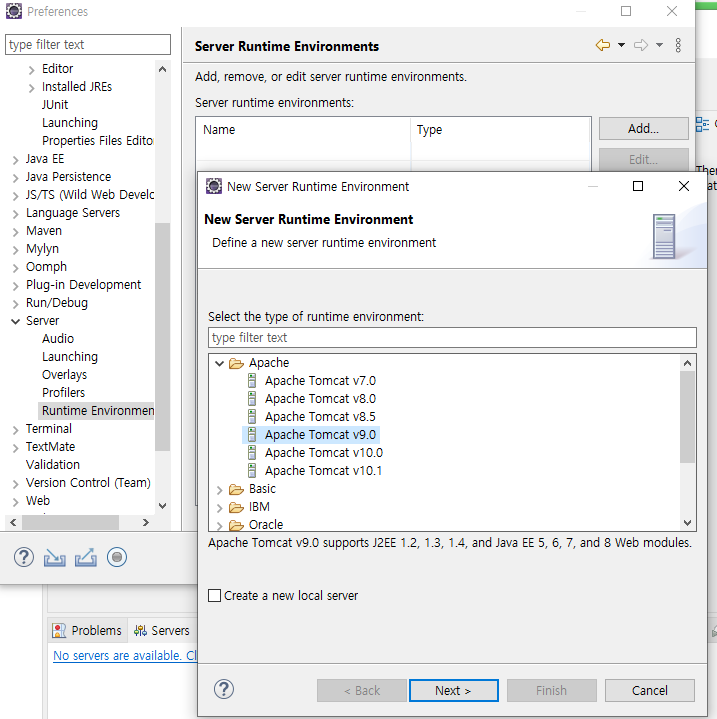
Task: Select JUnit preferences item
Action: [x=55, y=105]
